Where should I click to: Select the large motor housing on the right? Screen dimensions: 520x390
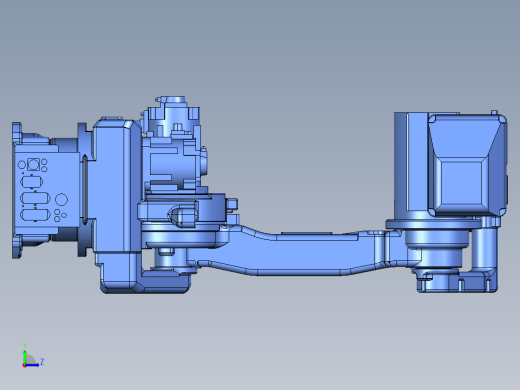pyautogui.click(x=467, y=165)
